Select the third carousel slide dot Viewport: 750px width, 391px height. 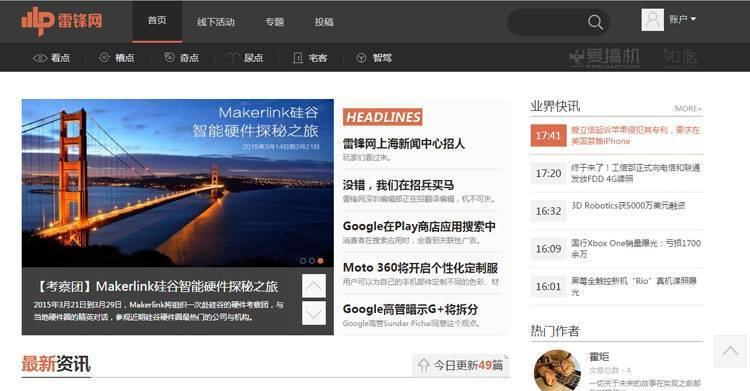pyautogui.click(x=320, y=261)
